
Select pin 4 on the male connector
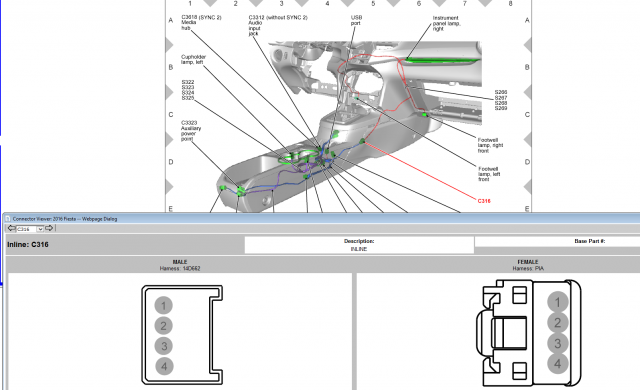click(164, 366)
